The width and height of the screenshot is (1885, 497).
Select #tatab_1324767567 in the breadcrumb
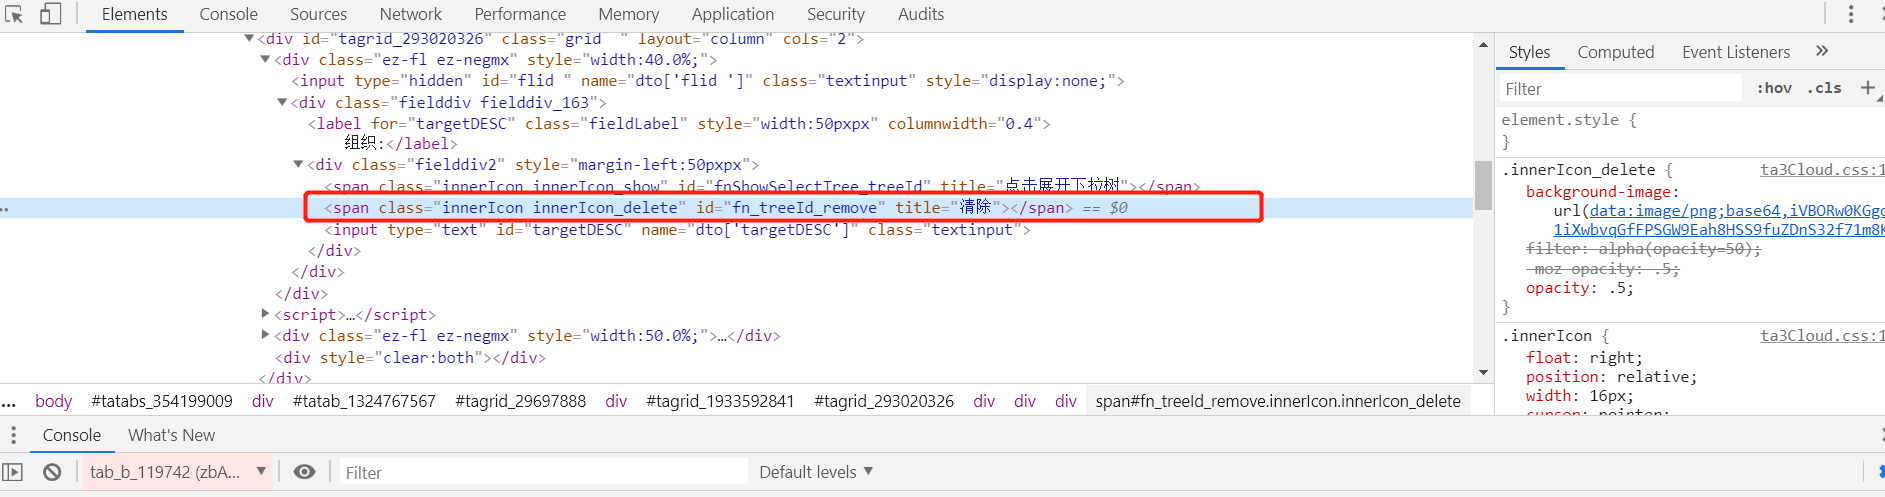(x=364, y=401)
